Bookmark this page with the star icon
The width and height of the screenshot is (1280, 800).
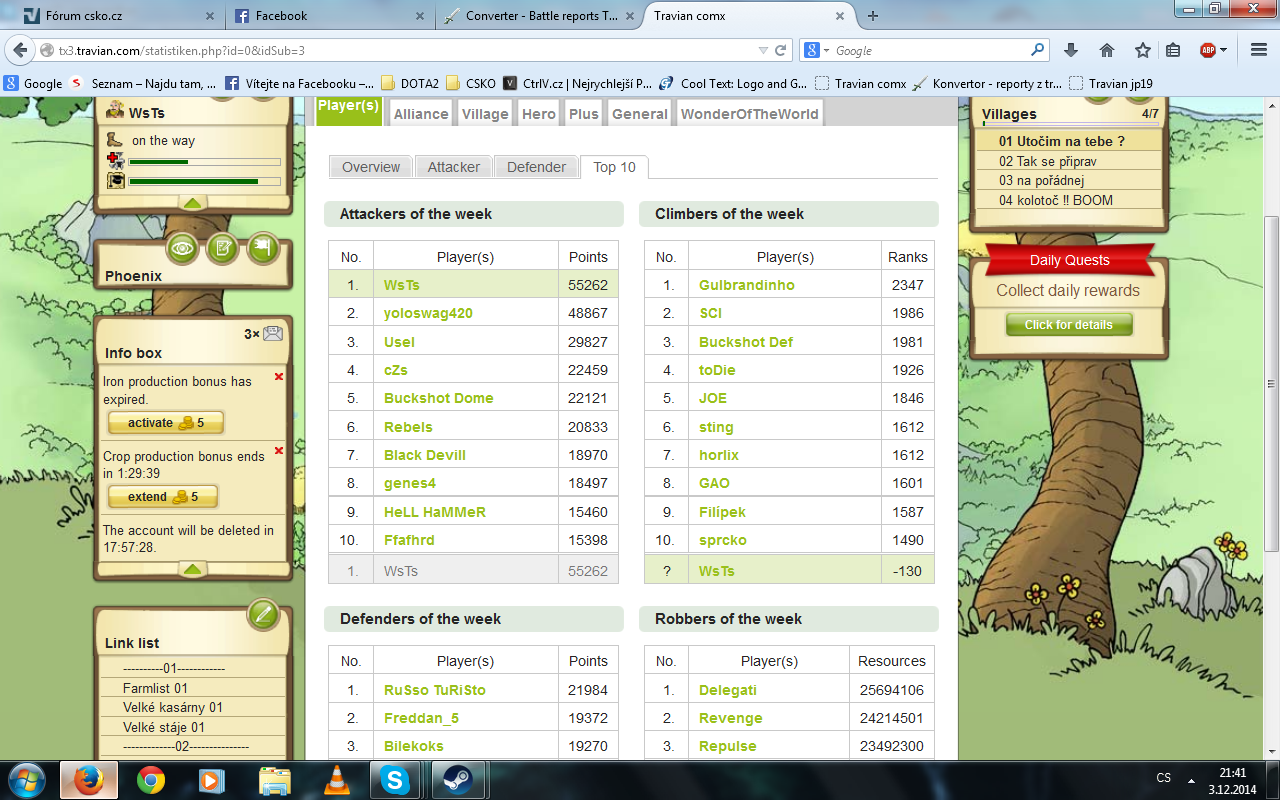point(1142,50)
